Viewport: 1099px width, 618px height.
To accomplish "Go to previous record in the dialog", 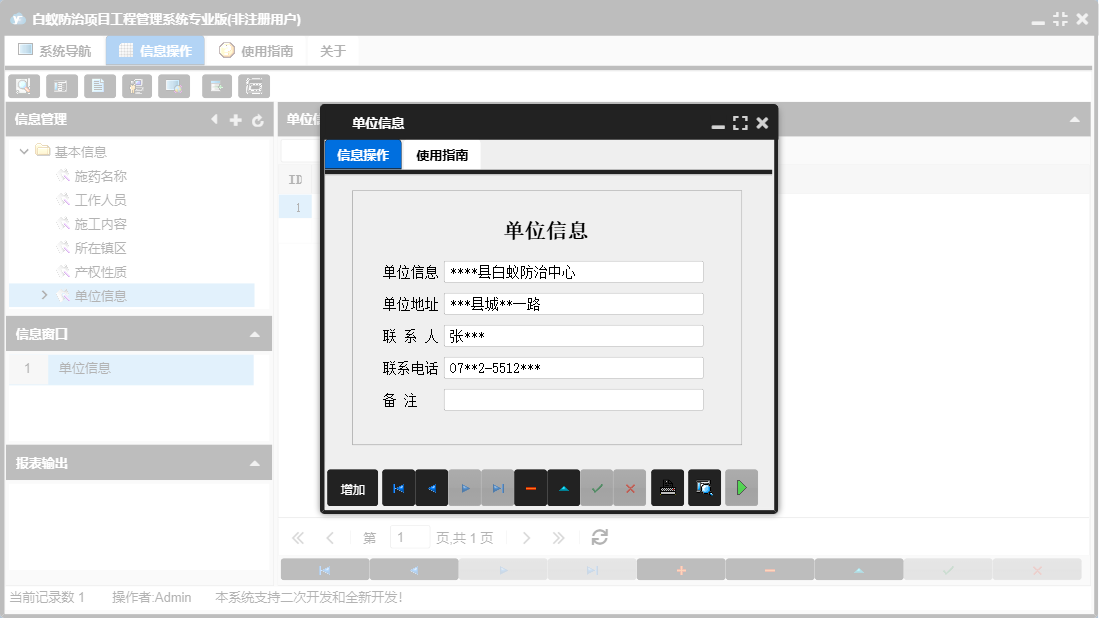I will [x=431, y=488].
